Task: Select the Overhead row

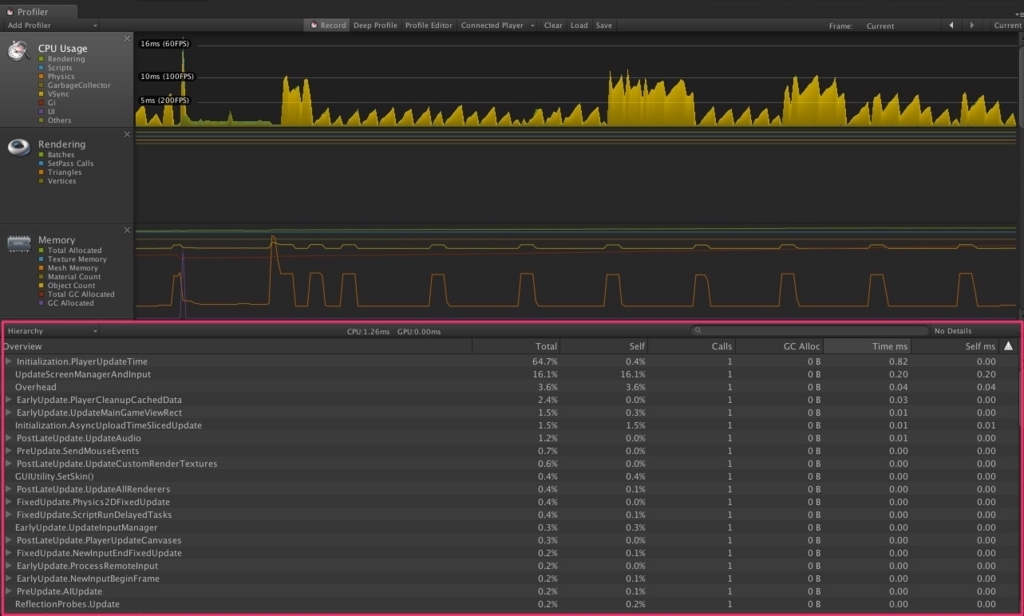Action: point(511,387)
